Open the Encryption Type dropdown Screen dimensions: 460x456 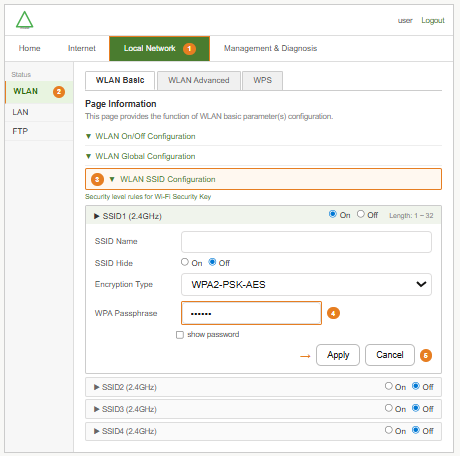point(306,284)
